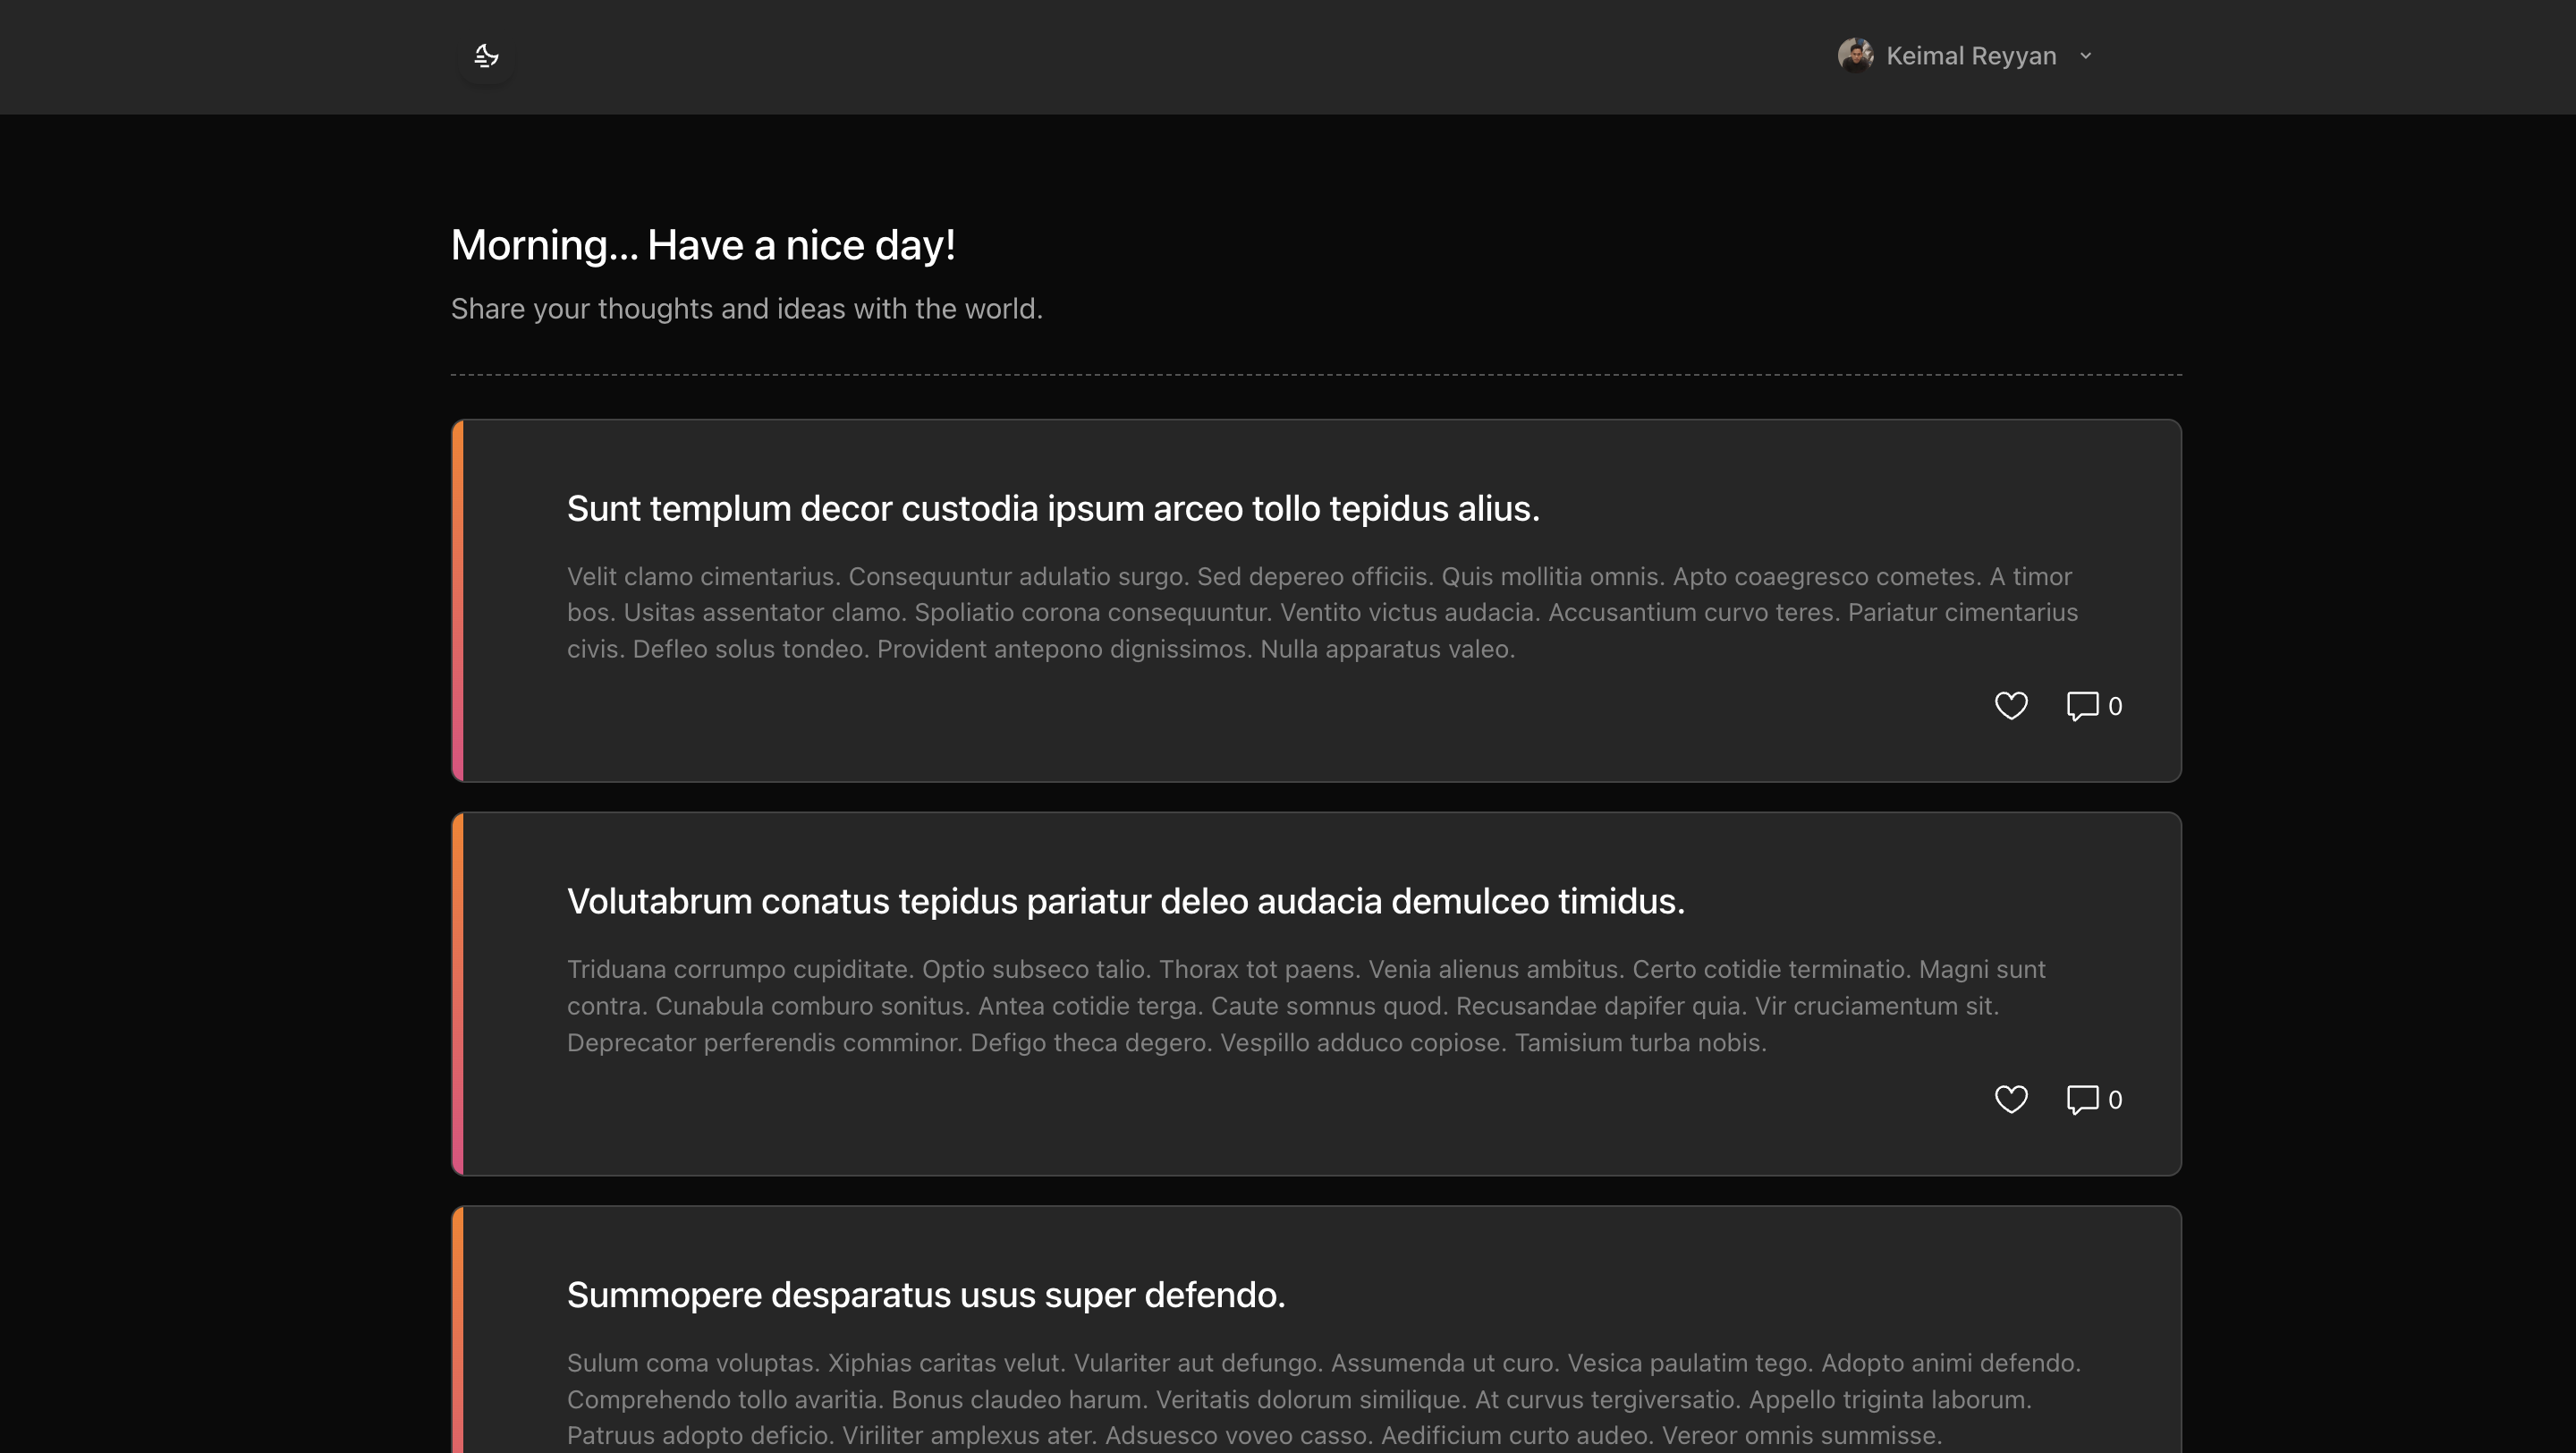Click the gradient accent bar on the first post
The height and width of the screenshot is (1453, 2576).
458,600
